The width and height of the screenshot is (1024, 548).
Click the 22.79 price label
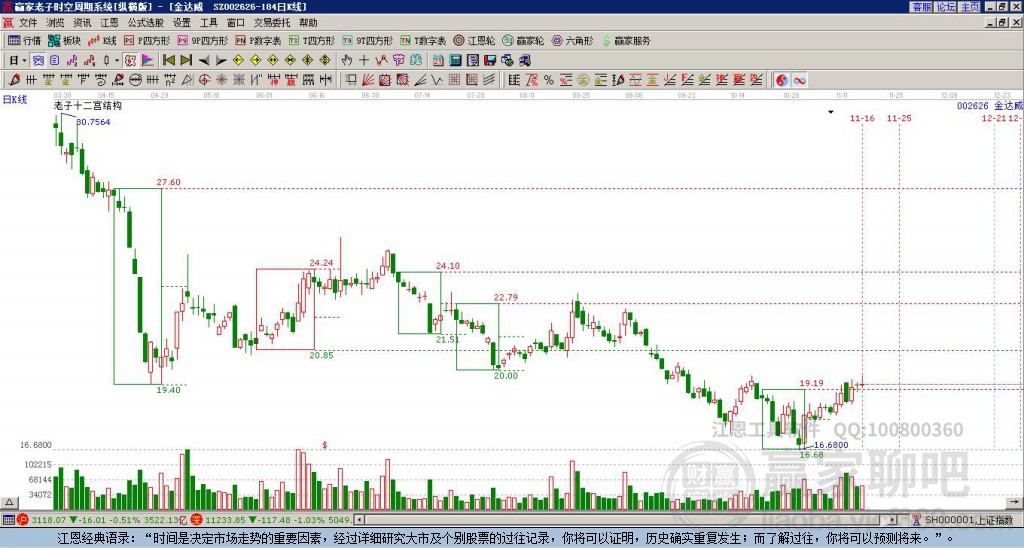pos(505,298)
